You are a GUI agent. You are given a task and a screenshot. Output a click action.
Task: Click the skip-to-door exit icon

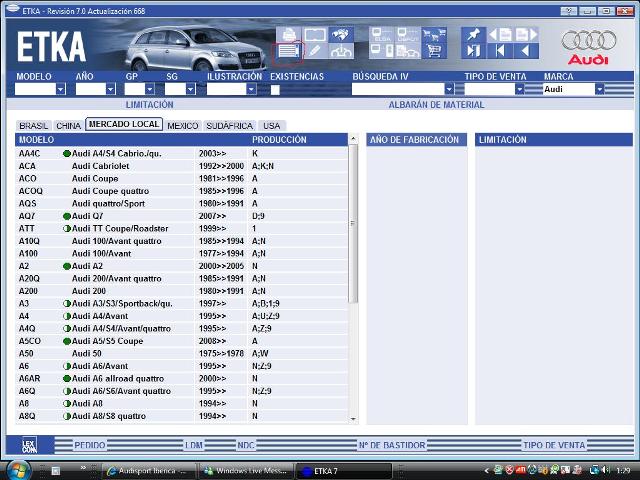pyautogui.click(x=473, y=51)
